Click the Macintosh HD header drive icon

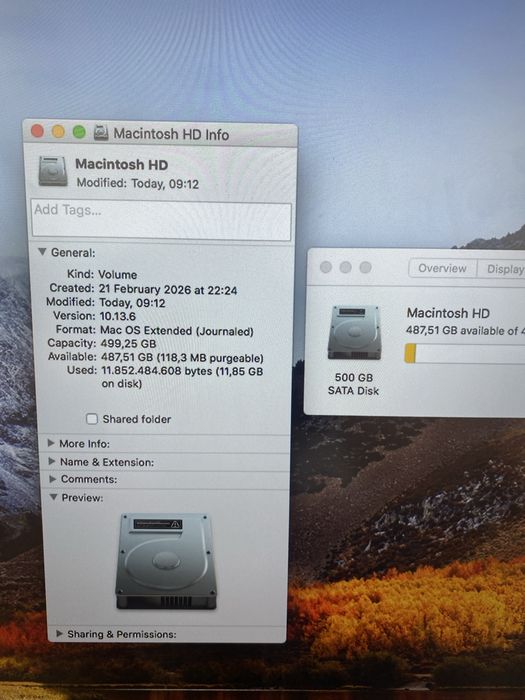coord(53,171)
